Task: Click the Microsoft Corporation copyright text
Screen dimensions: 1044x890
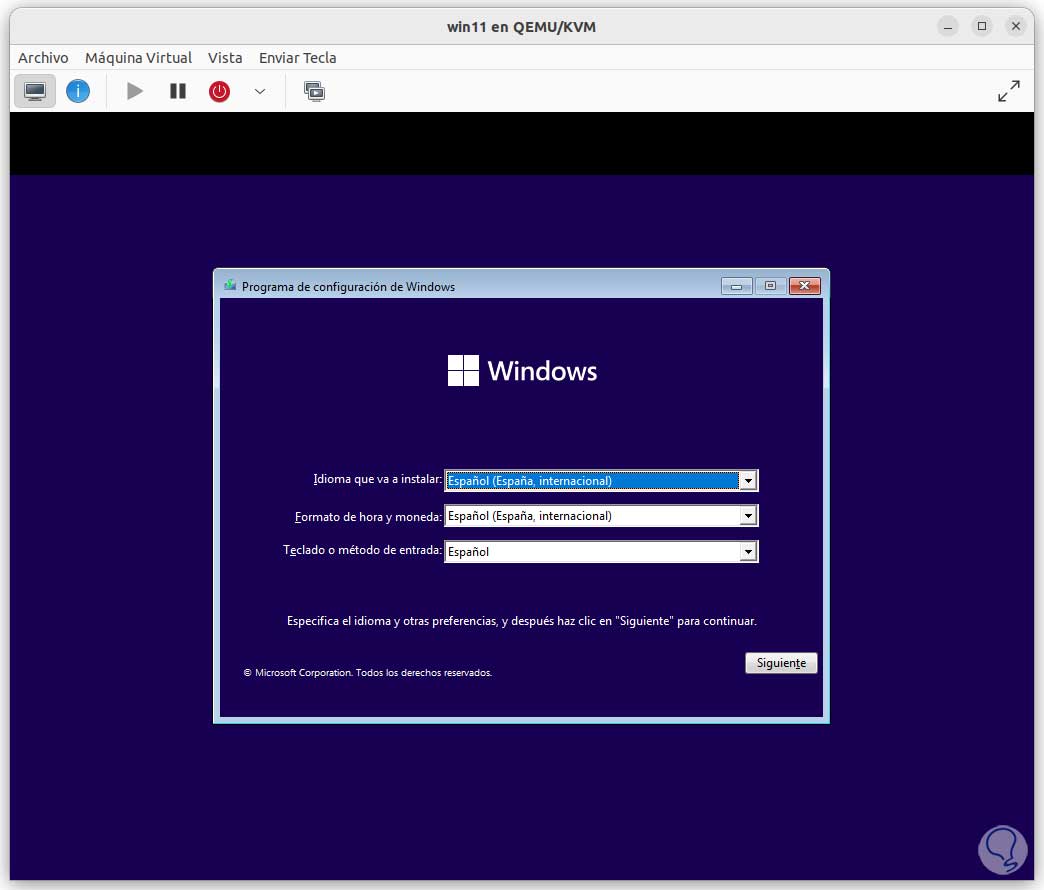Action: 368,673
